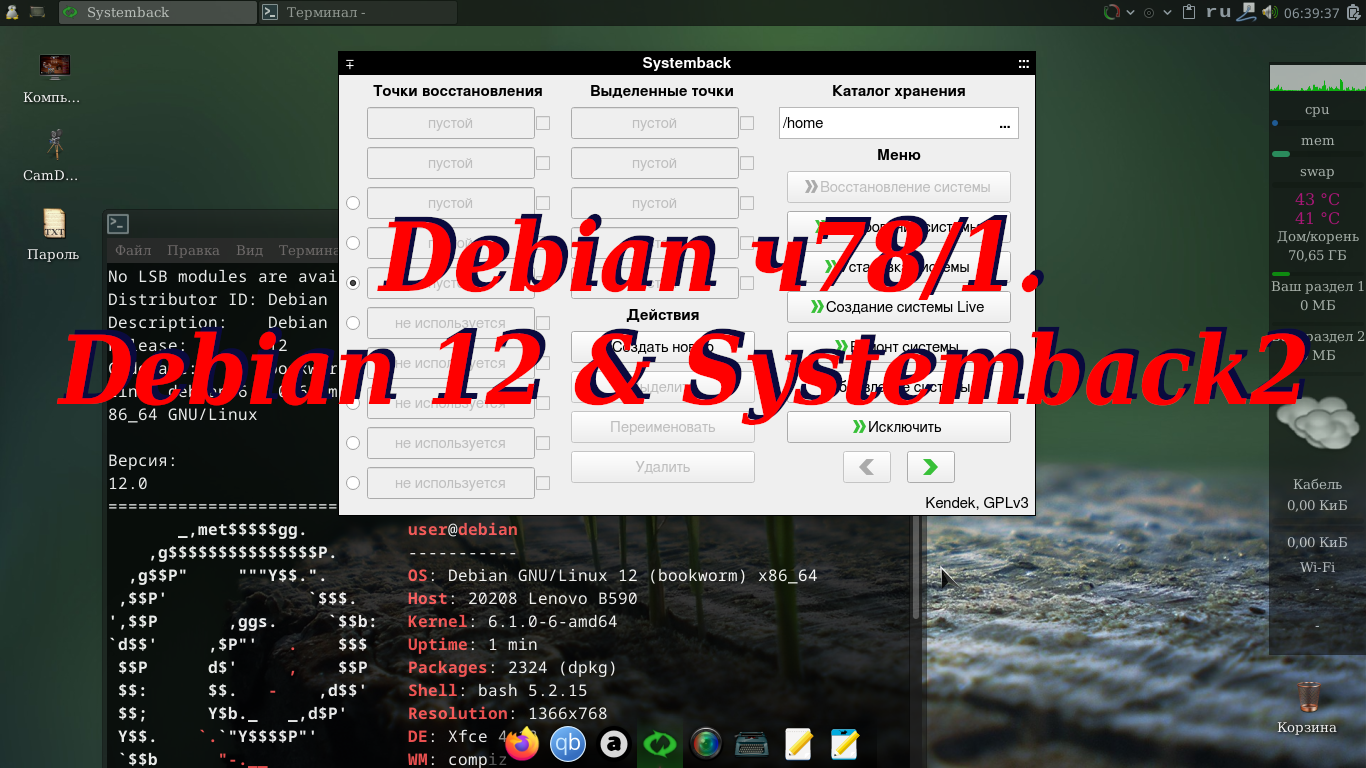Screen dimensions: 1366x768
Task: Click terminal line 'Kernel: 6.1.0-6-amd64'
Action: point(512,622)
